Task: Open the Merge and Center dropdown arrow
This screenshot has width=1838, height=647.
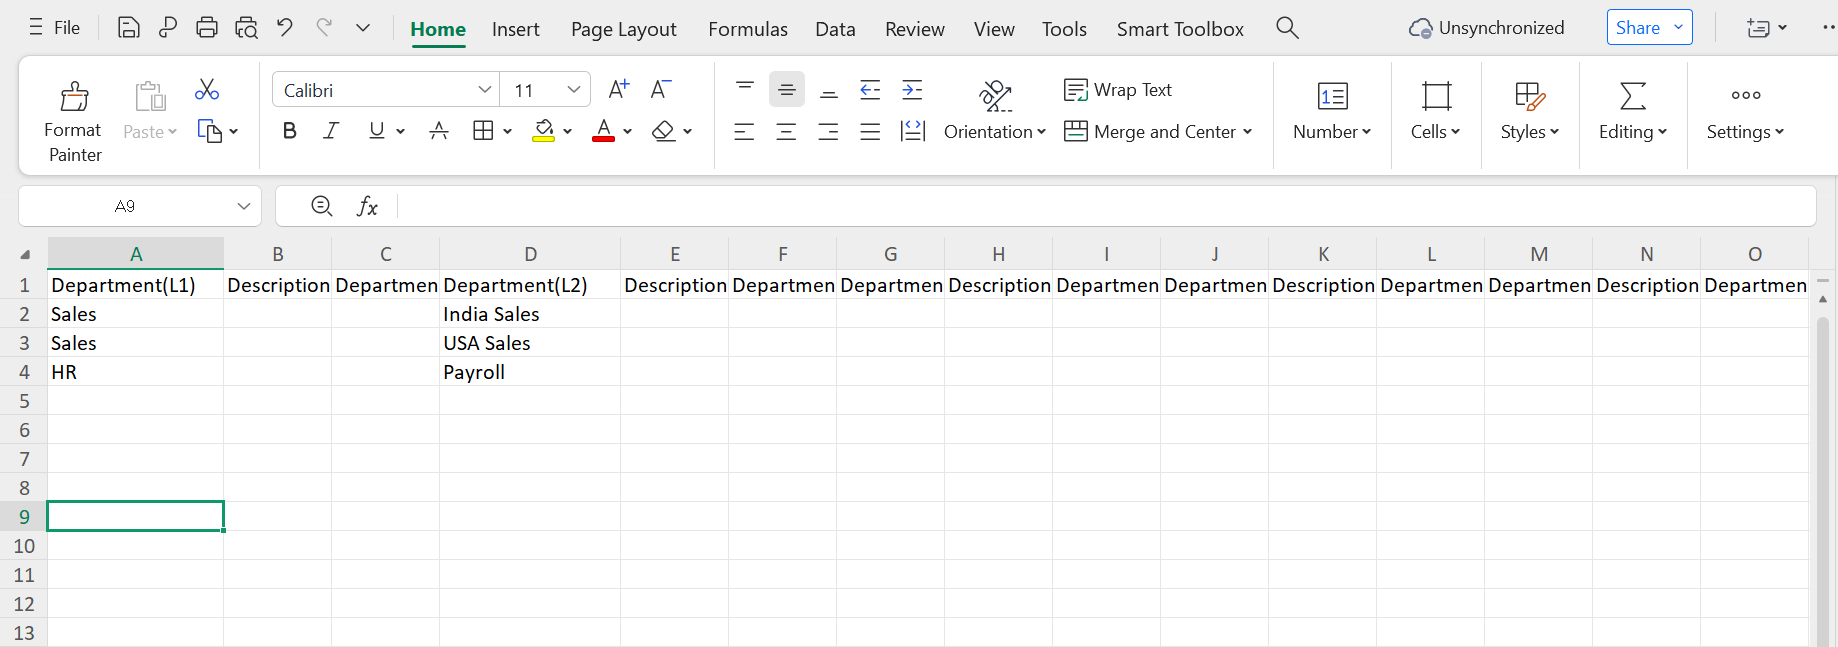Action: click(x=1247, y=131)
